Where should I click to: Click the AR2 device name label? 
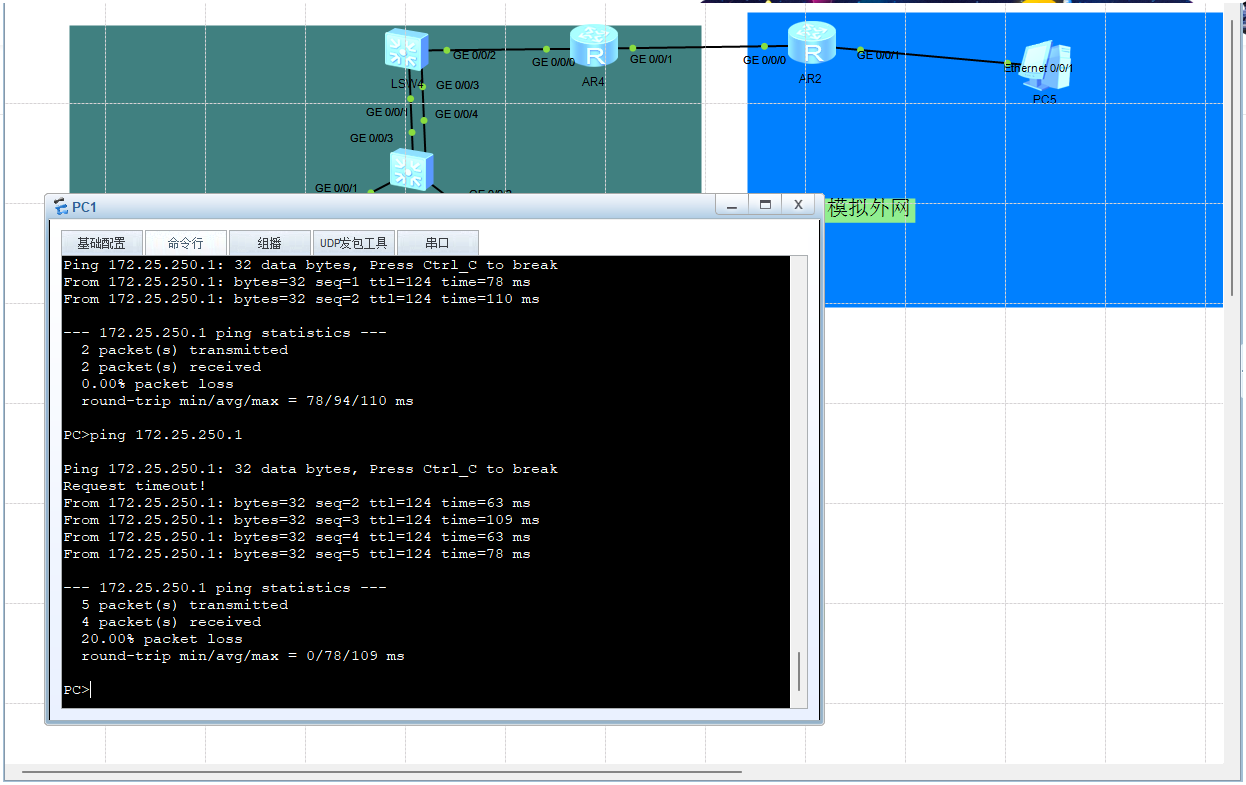(x=810, y=78)
